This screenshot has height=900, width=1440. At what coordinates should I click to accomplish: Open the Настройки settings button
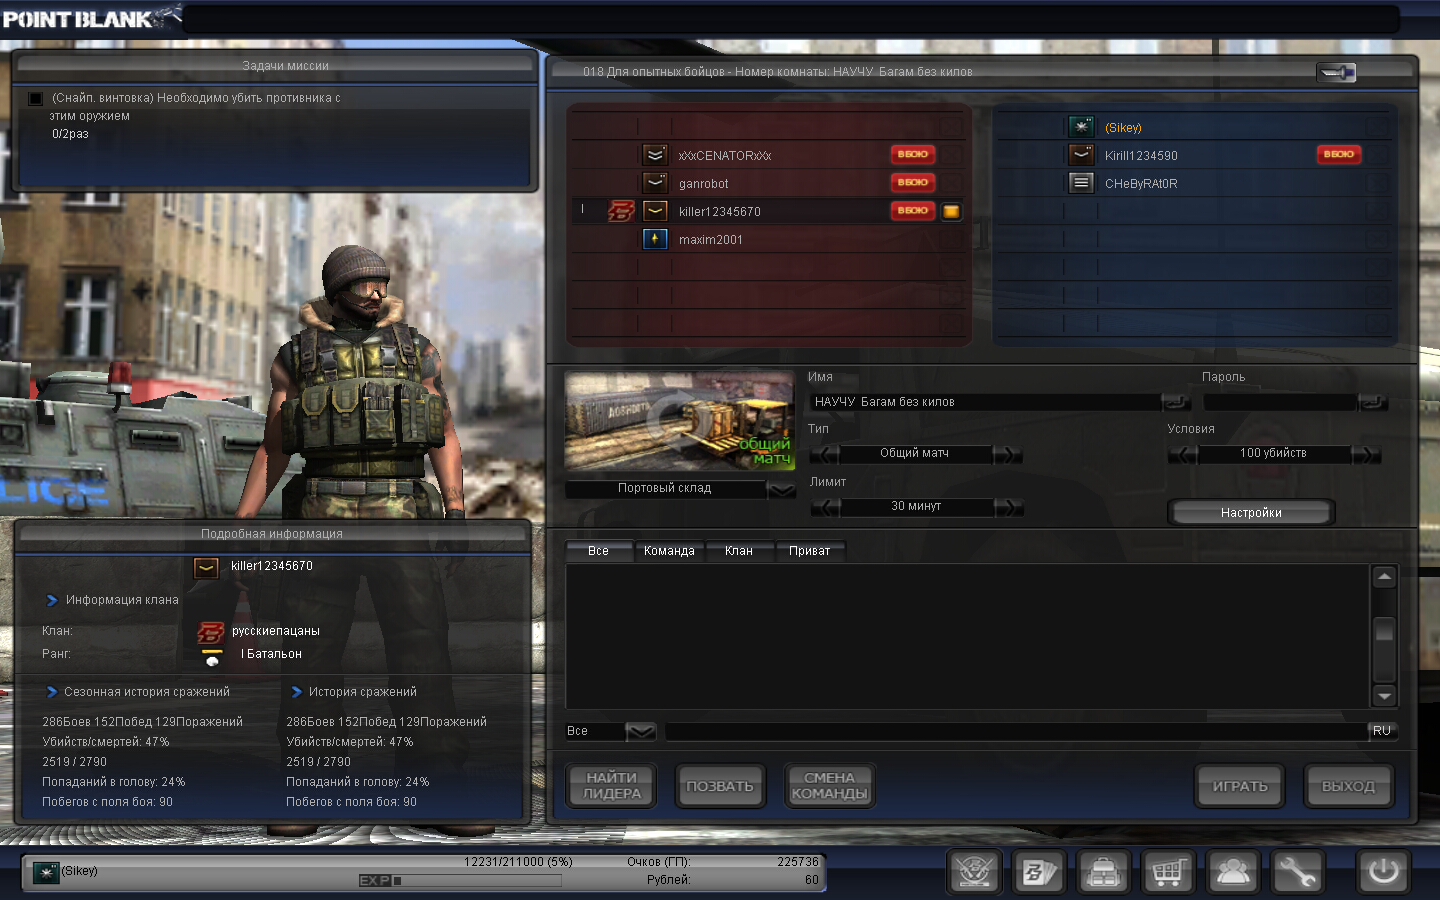click(x=1251, y=512)
